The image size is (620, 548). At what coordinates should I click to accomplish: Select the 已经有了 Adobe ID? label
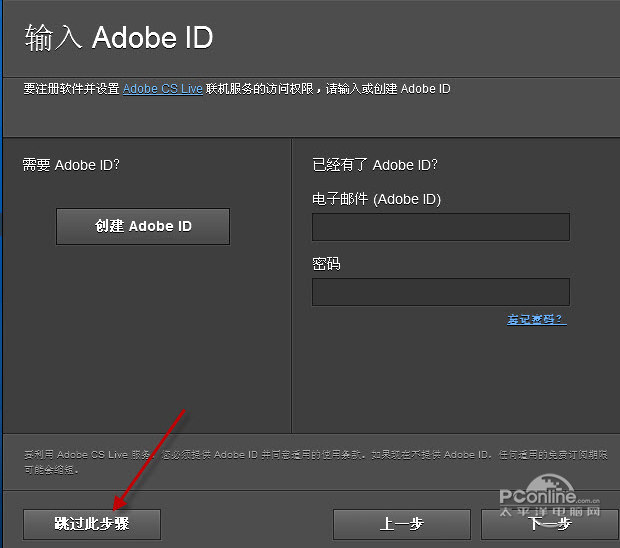pyautogui.click(x=375, y=165)
